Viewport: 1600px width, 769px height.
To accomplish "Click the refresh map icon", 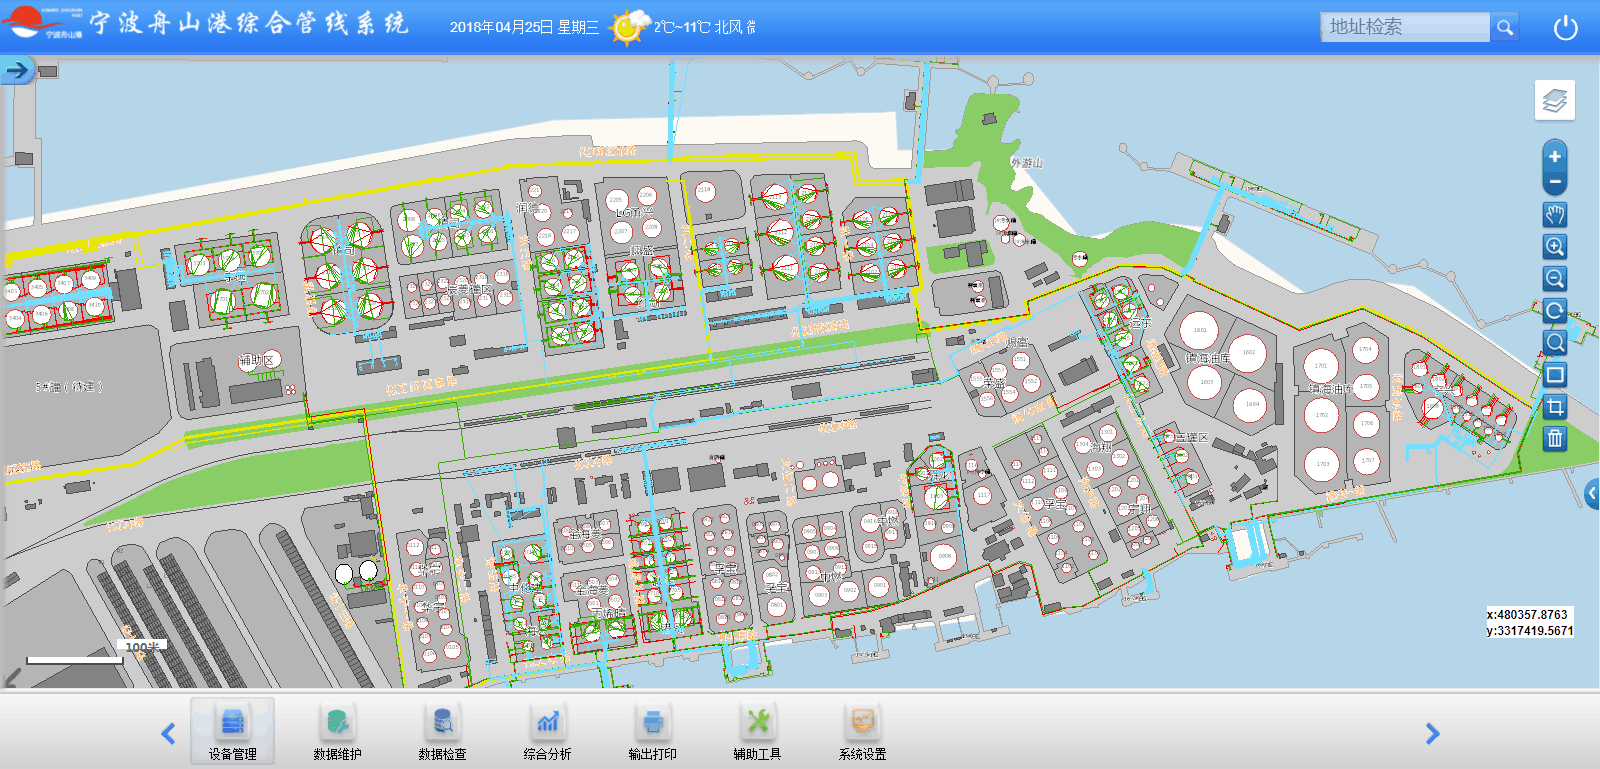I will click(1554, 311).
